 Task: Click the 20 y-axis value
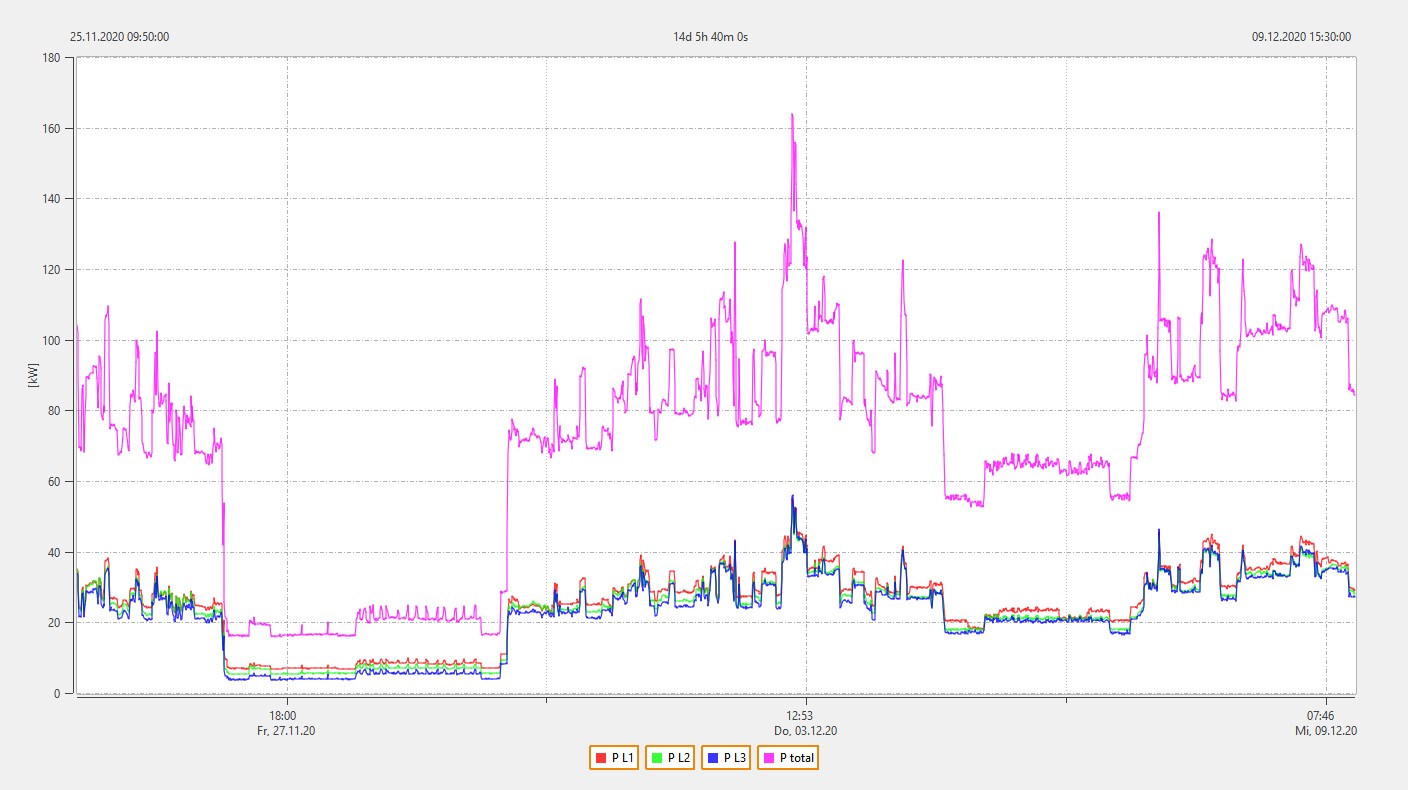click(56, 623)
